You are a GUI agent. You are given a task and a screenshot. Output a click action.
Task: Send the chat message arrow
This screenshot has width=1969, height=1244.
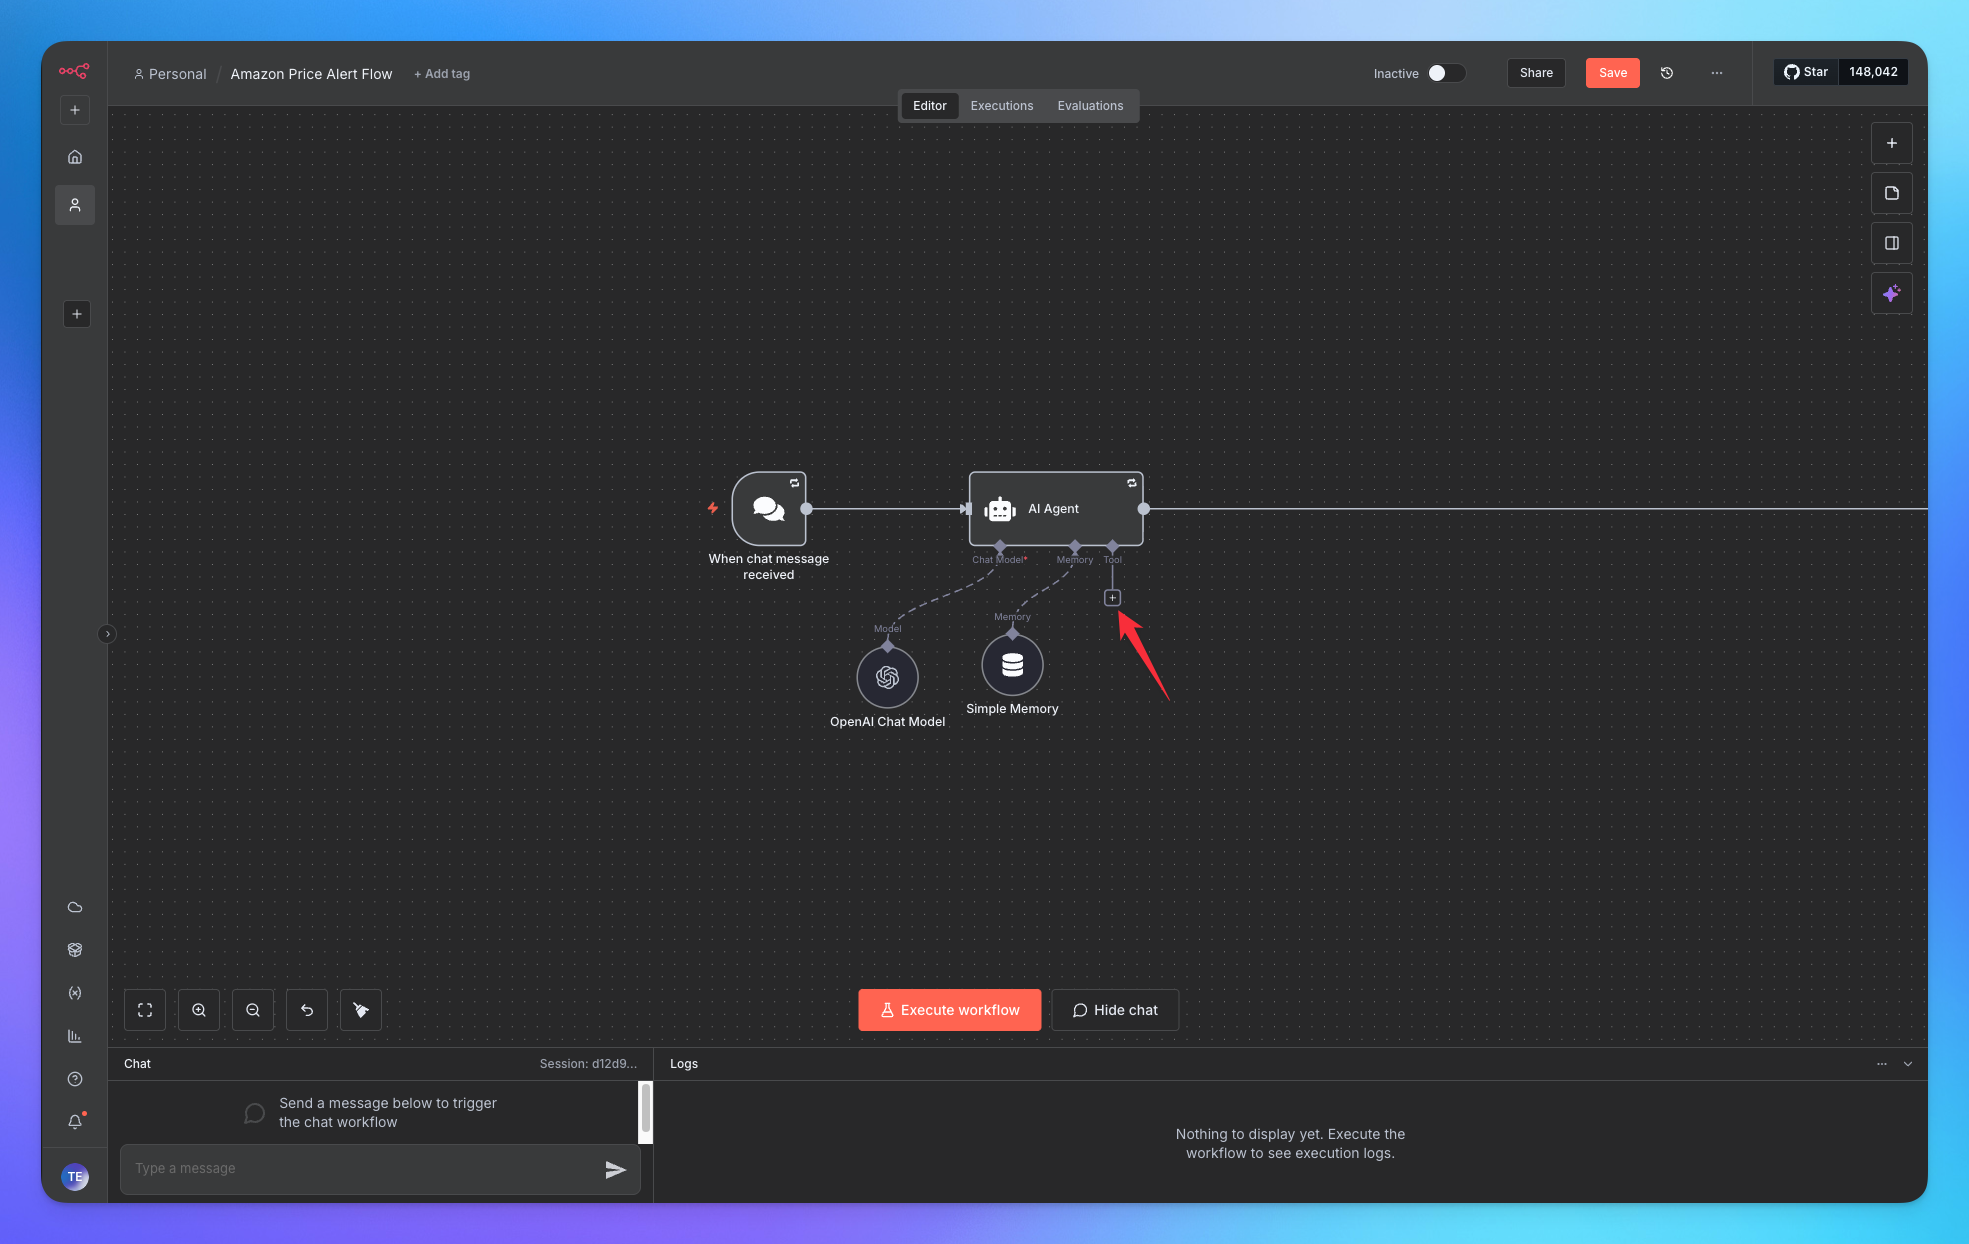(x=615, y=1169)
